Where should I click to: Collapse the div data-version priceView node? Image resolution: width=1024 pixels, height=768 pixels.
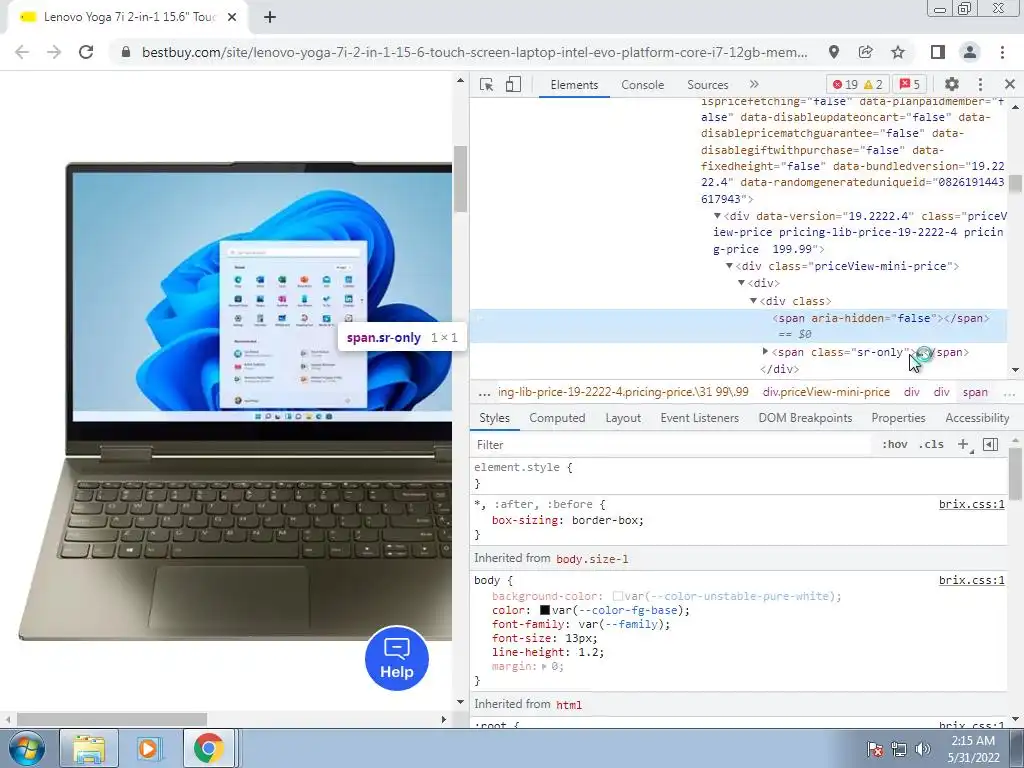[x=717, y=216]
